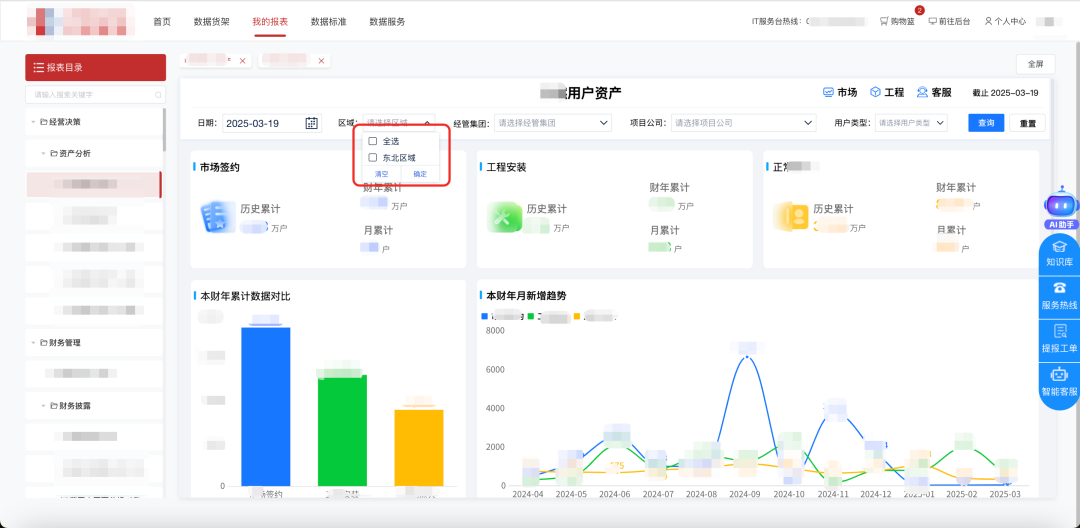Viewport: 1080px width, 528px height.
Task: Click the 查询 query button
Action: (986, 123)
